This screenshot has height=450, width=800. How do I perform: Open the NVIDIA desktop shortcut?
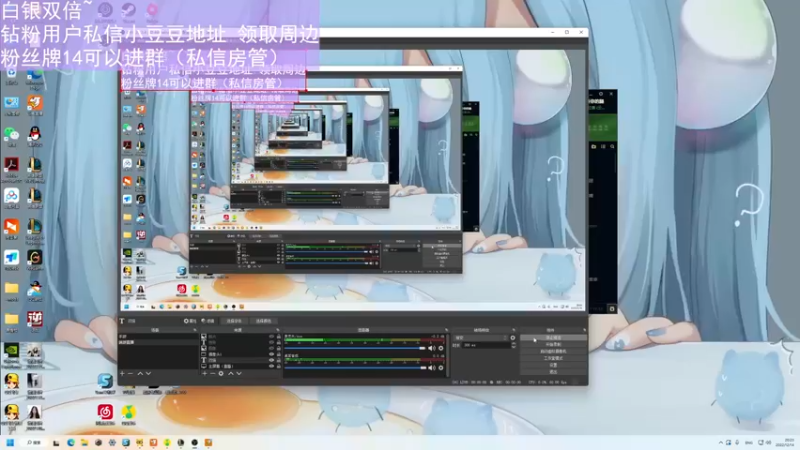(11, 352)
